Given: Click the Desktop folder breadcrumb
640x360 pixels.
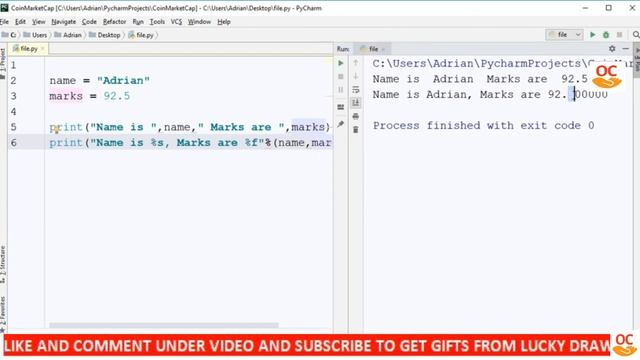Looking at the screenshot, I should click(104, 35).
